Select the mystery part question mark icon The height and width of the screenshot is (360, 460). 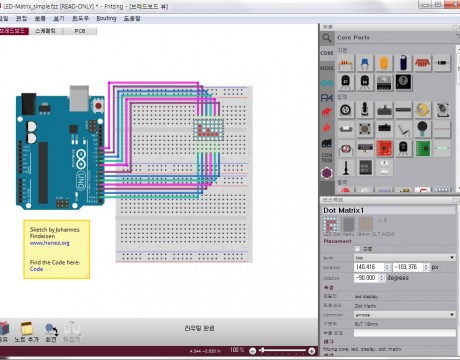403,82
